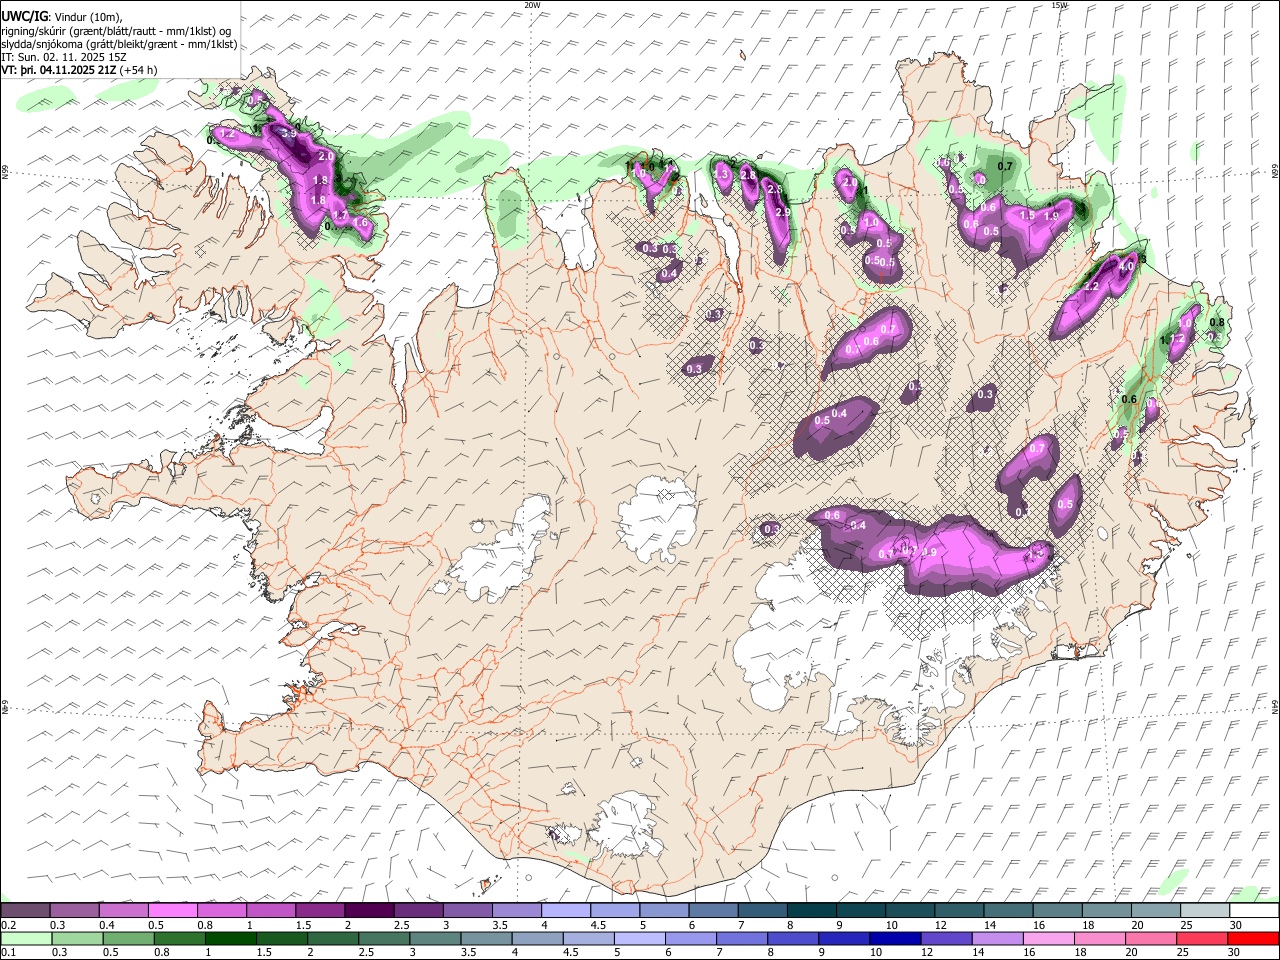
Task: Click upper legend swatch between 10 and 12
Action: coord(909,910)
